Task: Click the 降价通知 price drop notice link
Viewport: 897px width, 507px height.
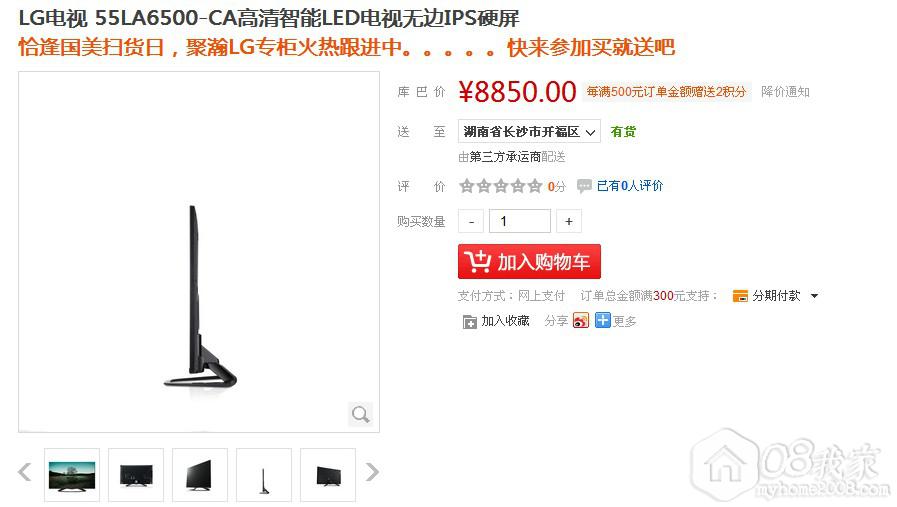Action: click(x=785, y=92)
